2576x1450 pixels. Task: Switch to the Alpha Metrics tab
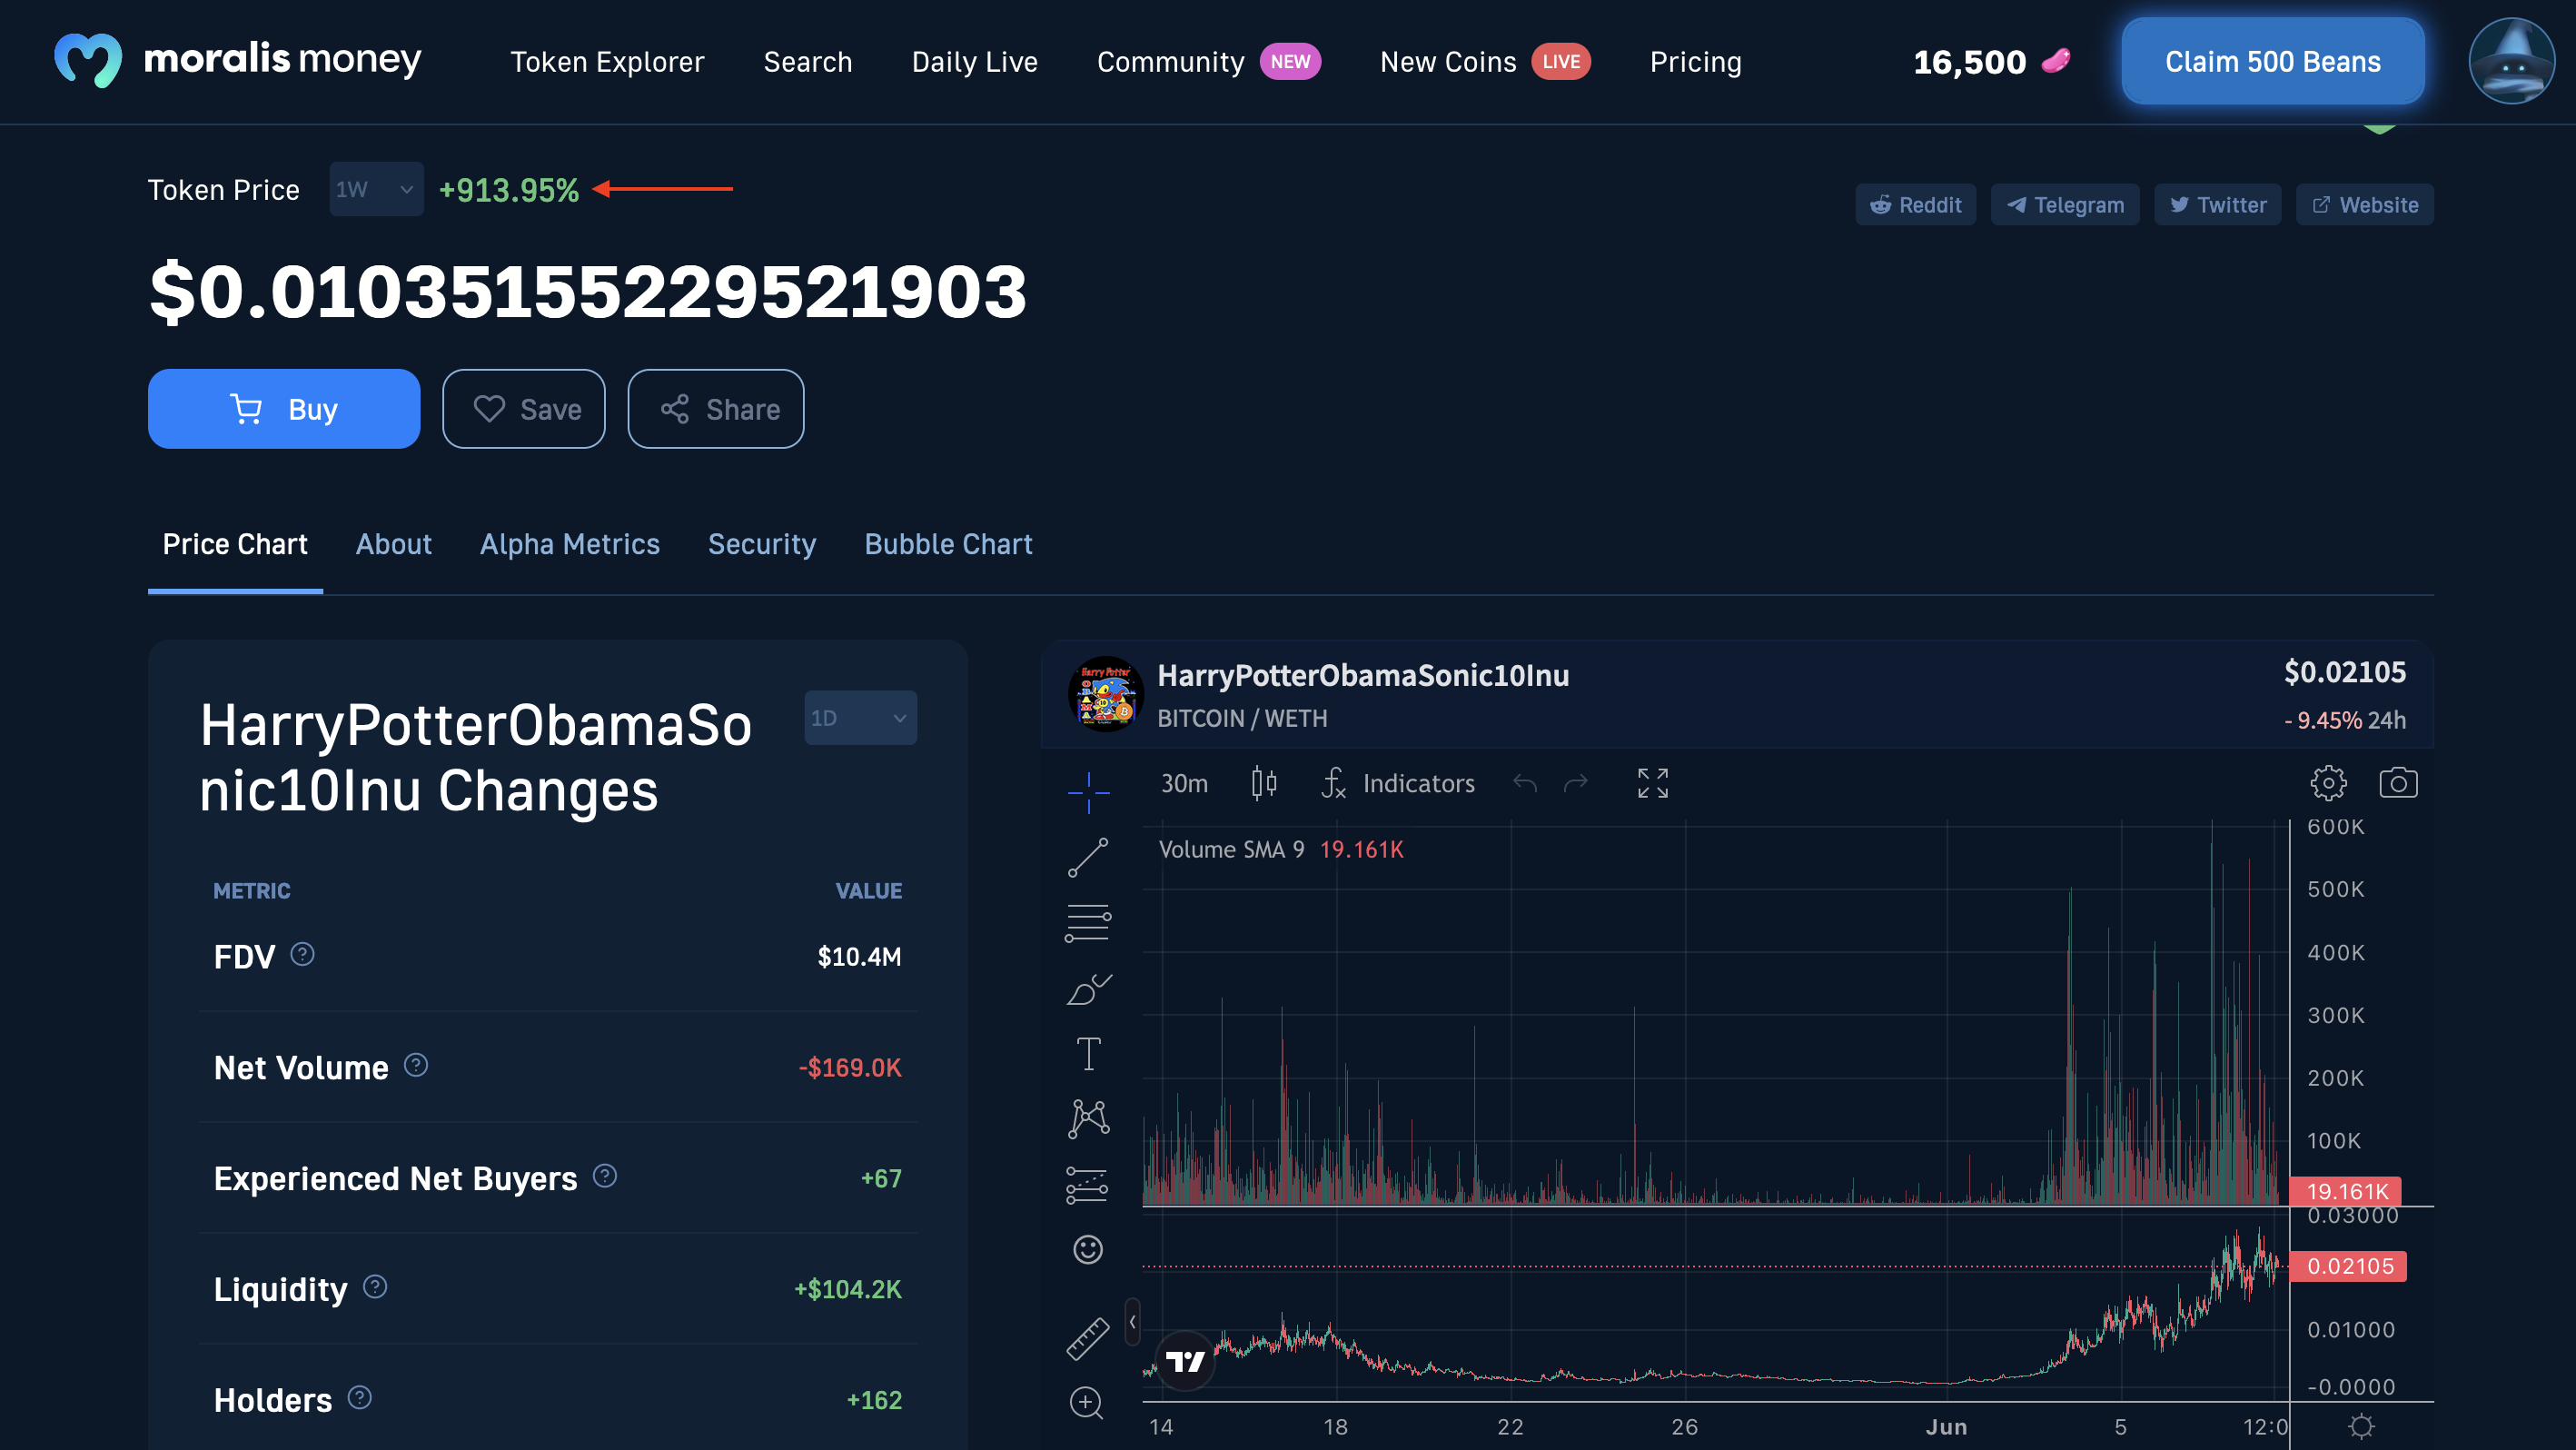click(570, 544)
